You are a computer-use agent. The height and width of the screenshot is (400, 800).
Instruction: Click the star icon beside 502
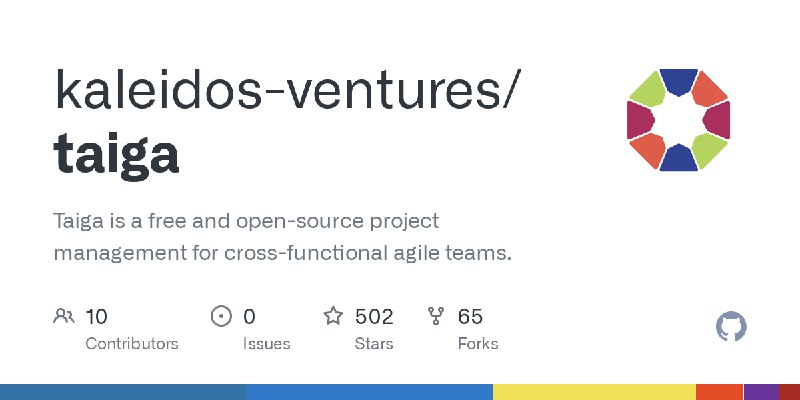333,316
